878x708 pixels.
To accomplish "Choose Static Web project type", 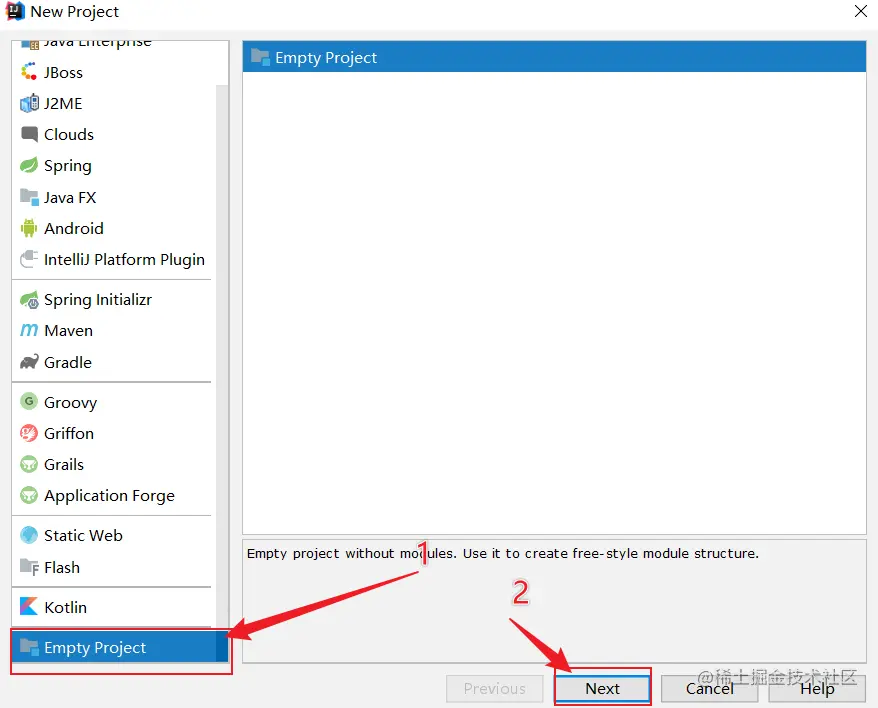I will (x=114, y=535).
